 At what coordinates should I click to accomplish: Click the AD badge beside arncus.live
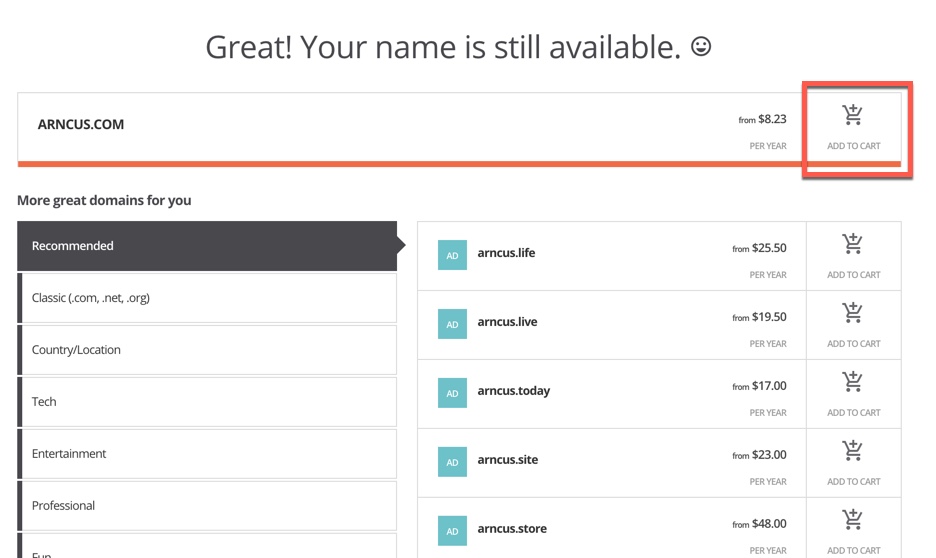click(452, 324)
